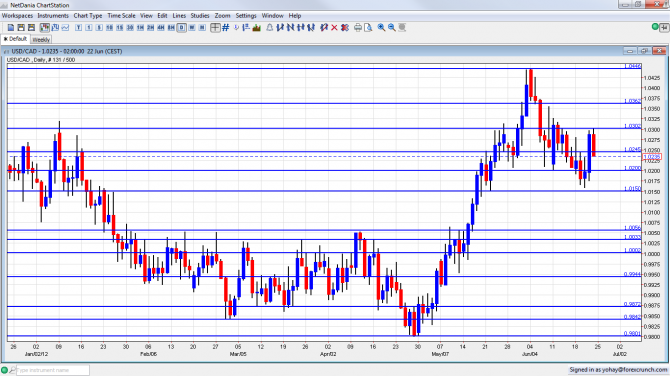Open the Window menu
Viewport: 670px width, 376px height.
[x=272, y=15]
